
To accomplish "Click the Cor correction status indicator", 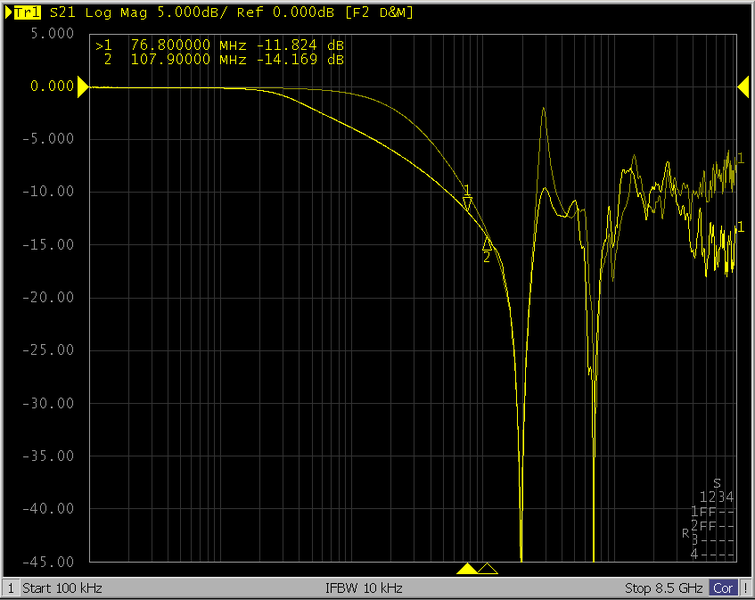I will 724,588.
